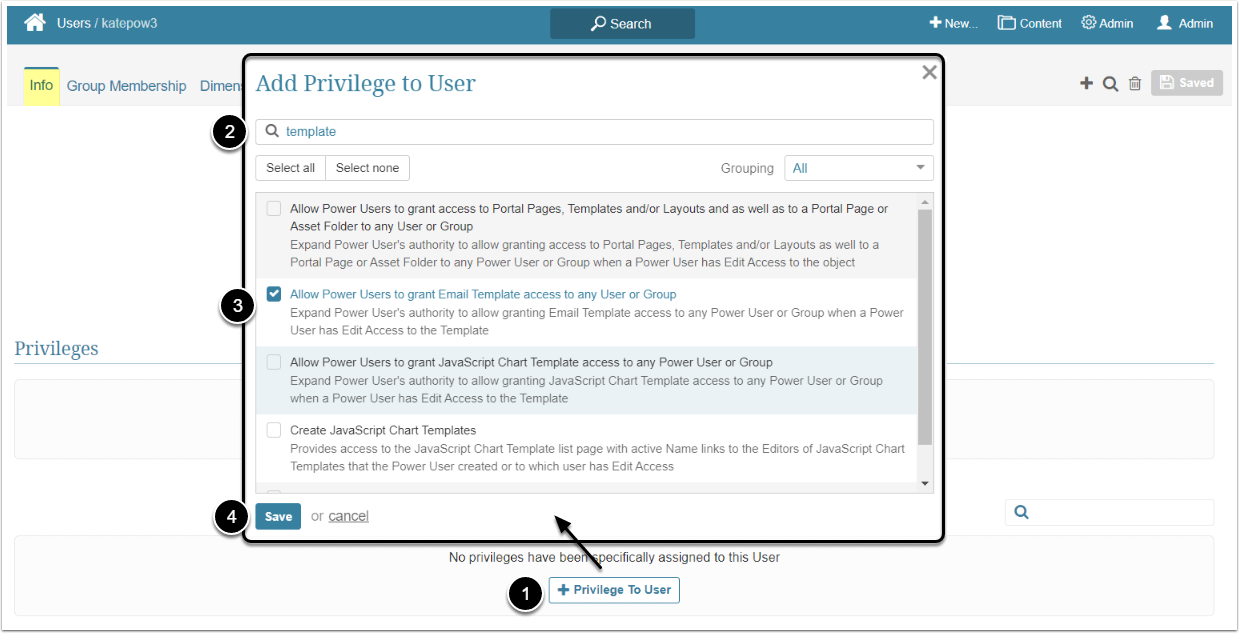
Task: Click the Saved button
Action: (1187, 83)
